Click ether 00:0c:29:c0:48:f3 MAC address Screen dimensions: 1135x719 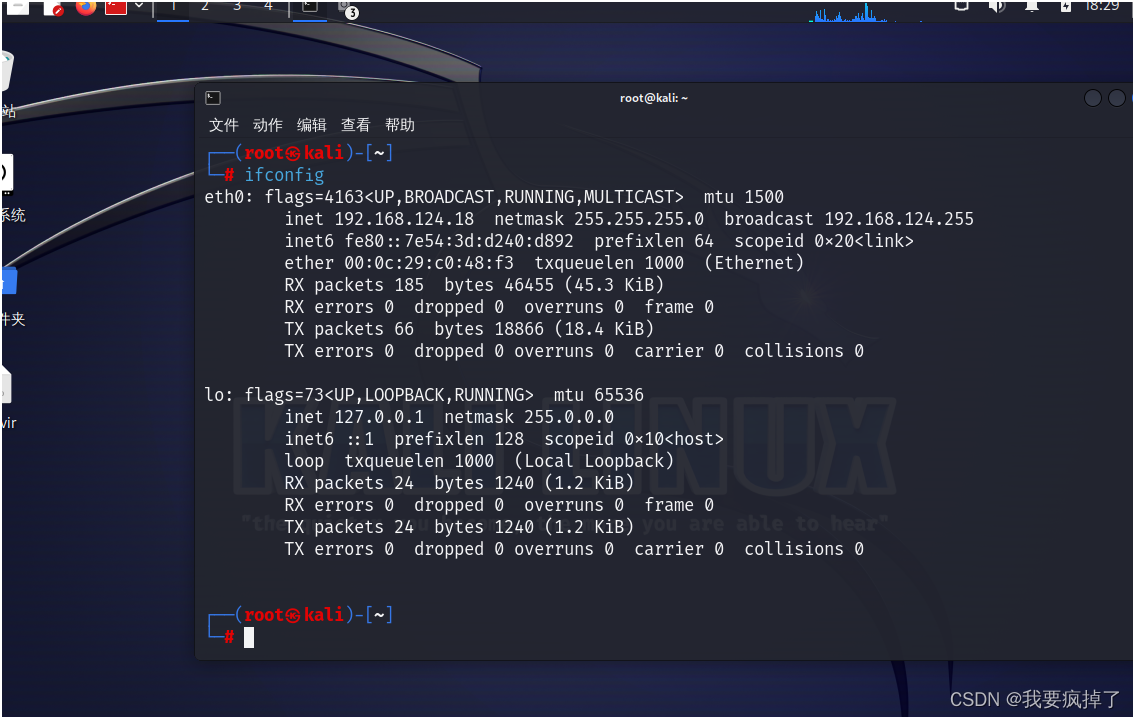click(x=399, y=262)
